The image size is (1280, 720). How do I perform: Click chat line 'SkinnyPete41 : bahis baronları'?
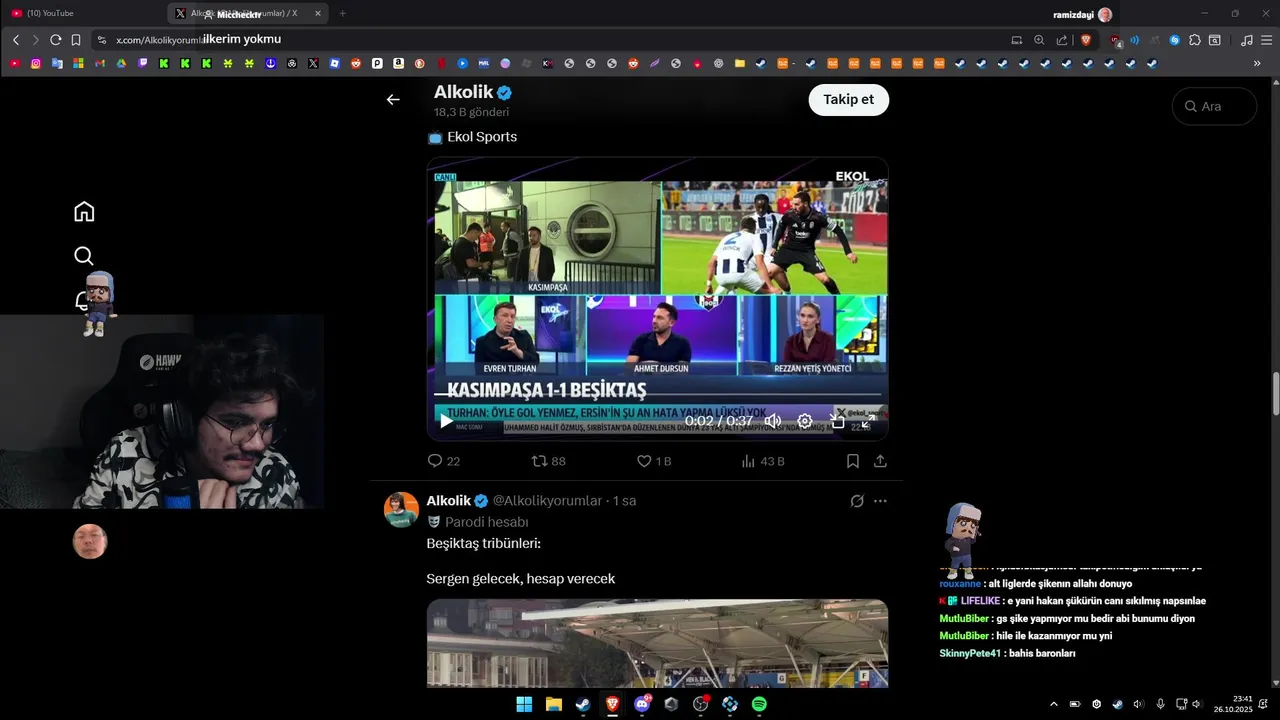(x=1007, y=653)
